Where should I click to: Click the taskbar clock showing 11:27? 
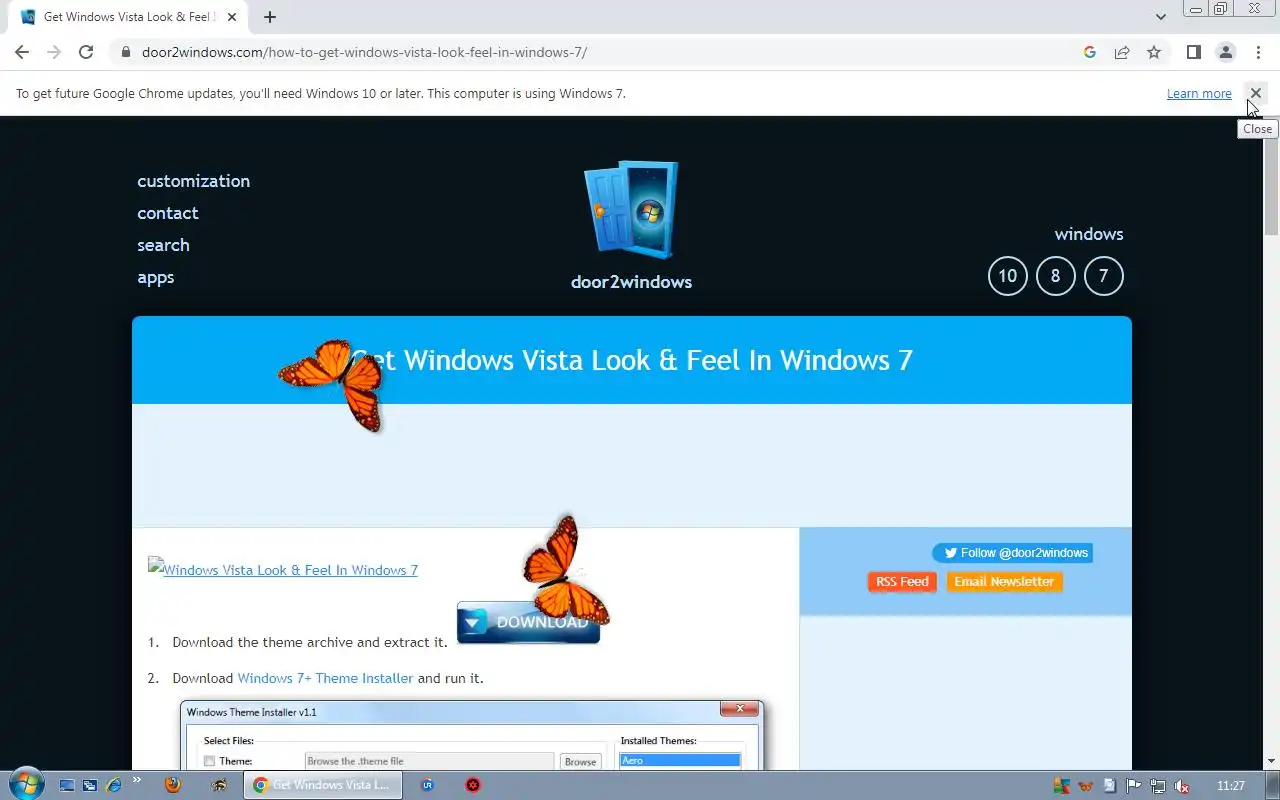coord(1231,786)
